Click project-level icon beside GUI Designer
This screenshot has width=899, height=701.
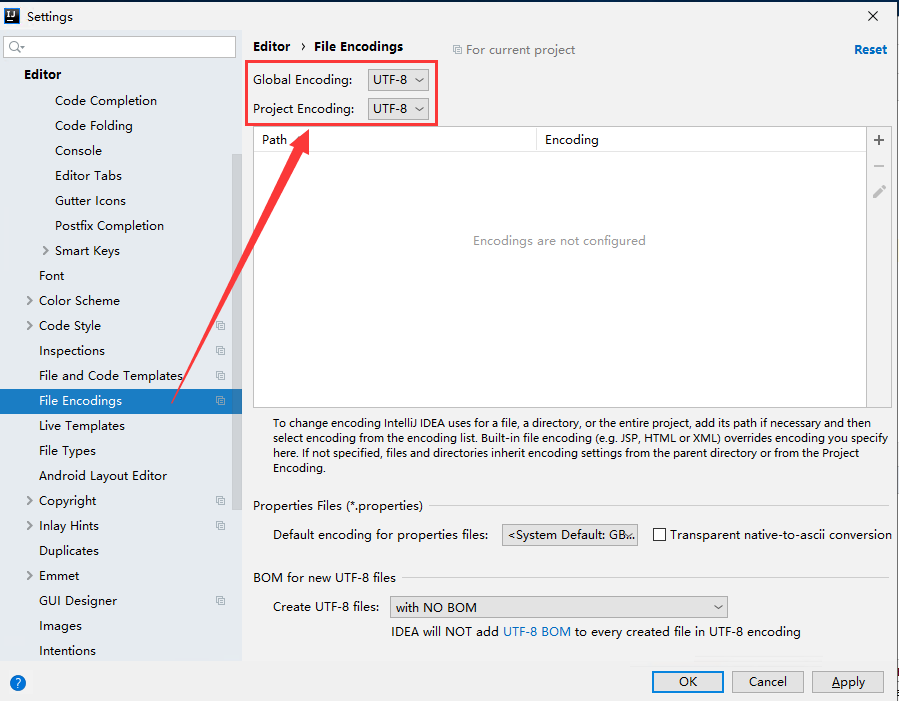coord(220,601)
